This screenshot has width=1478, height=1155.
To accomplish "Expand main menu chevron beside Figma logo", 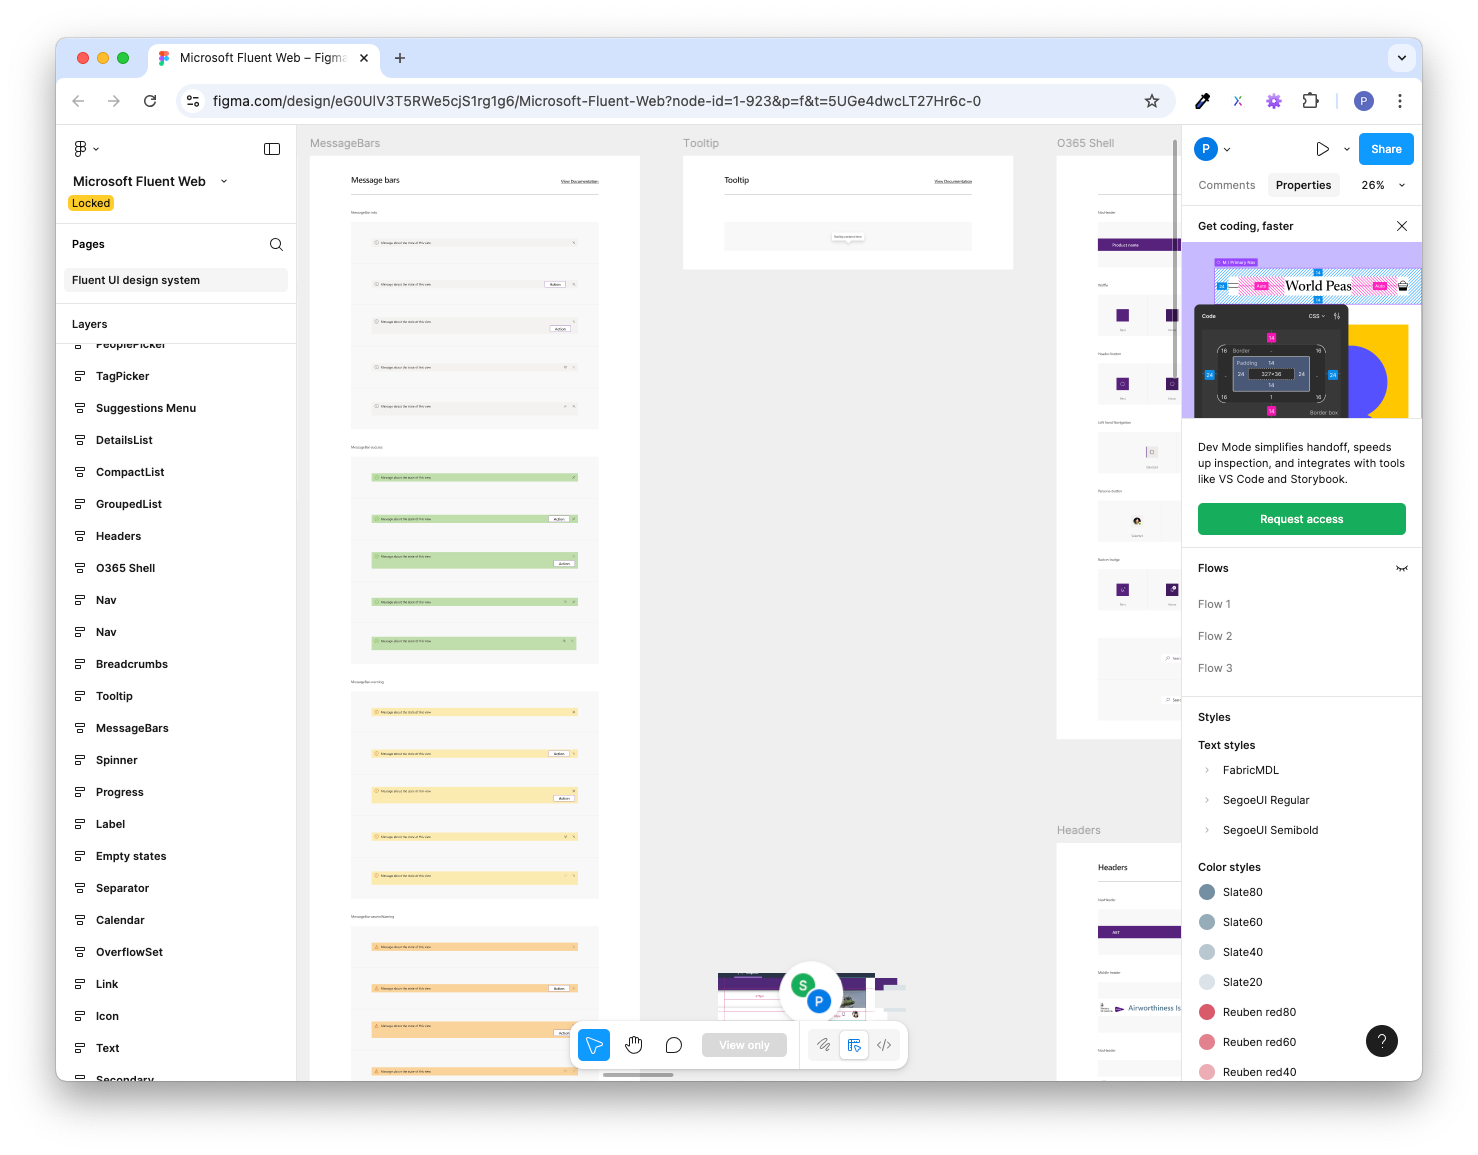I will coord(96,149).
